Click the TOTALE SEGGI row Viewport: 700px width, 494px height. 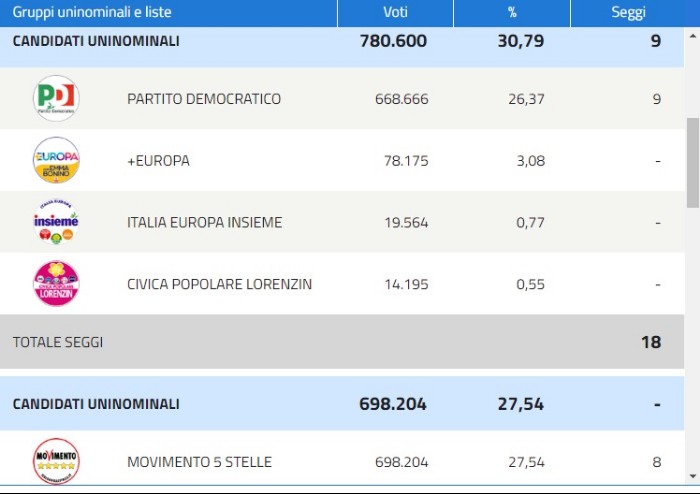point(58,342)
